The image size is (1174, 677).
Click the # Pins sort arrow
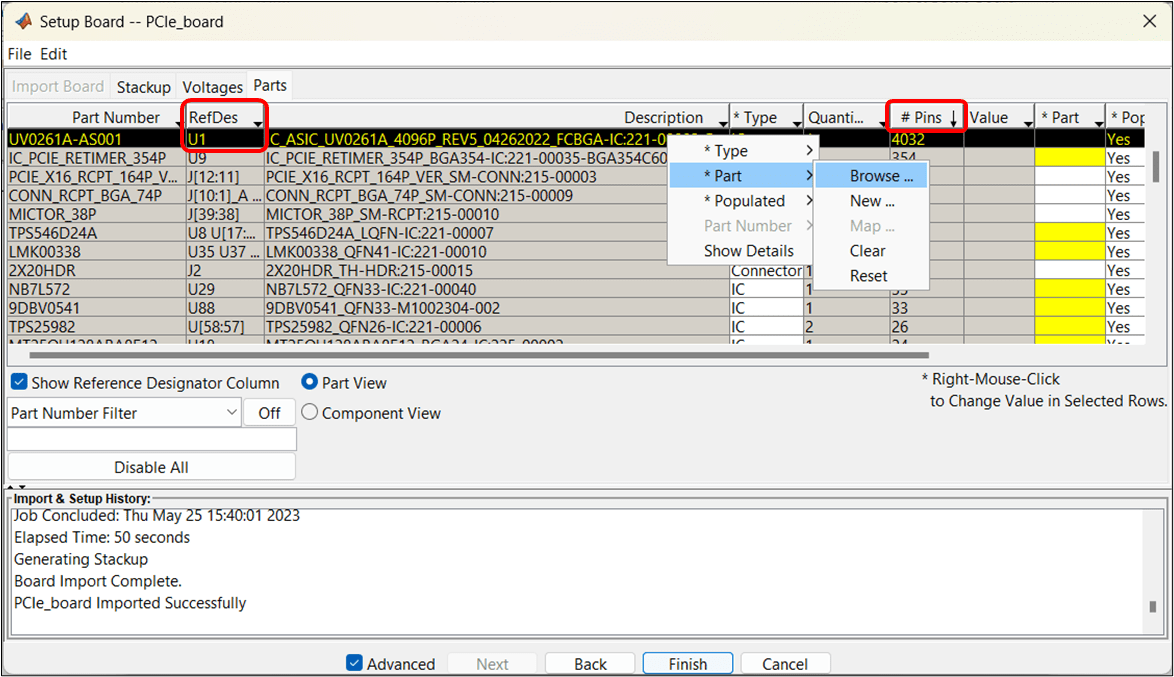click(953, 118)
